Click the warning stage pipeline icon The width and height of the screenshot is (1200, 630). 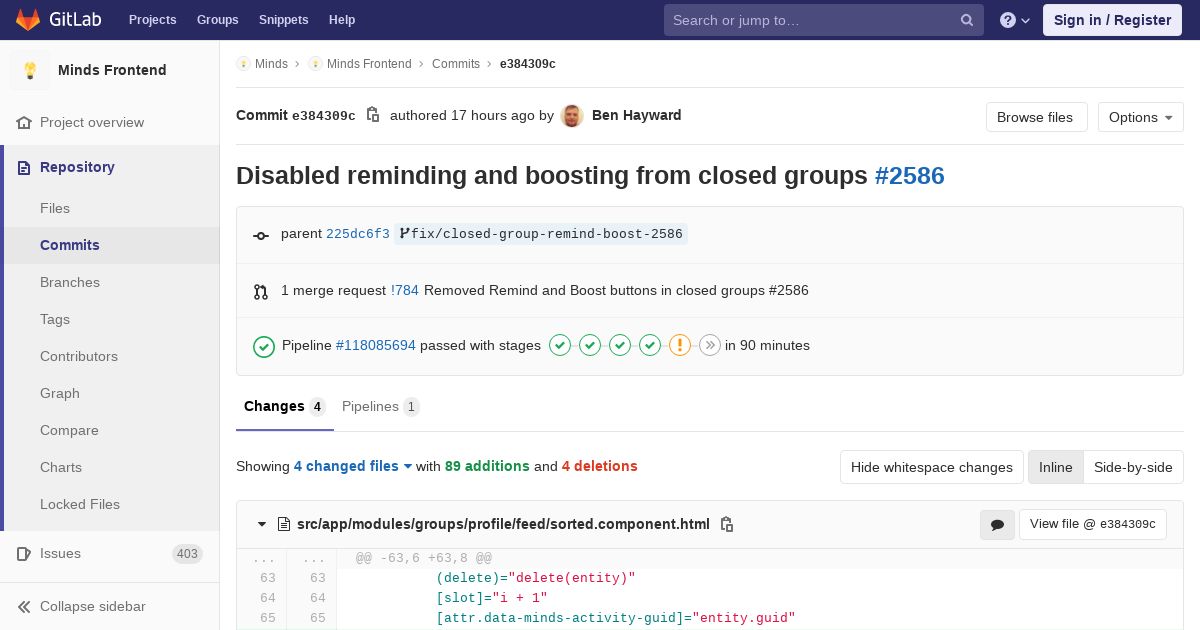click(680, 346)
